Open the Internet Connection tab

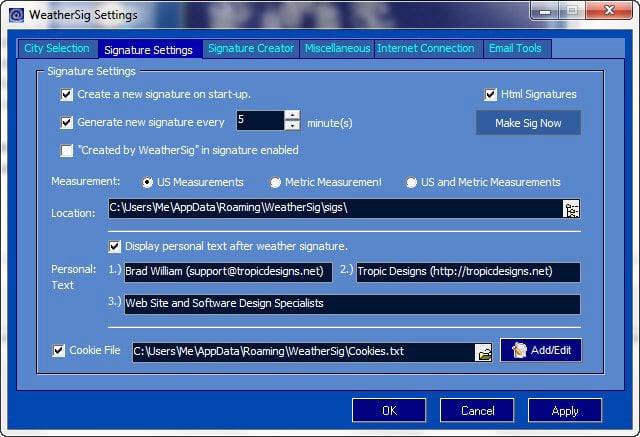(x=426, y=48)
